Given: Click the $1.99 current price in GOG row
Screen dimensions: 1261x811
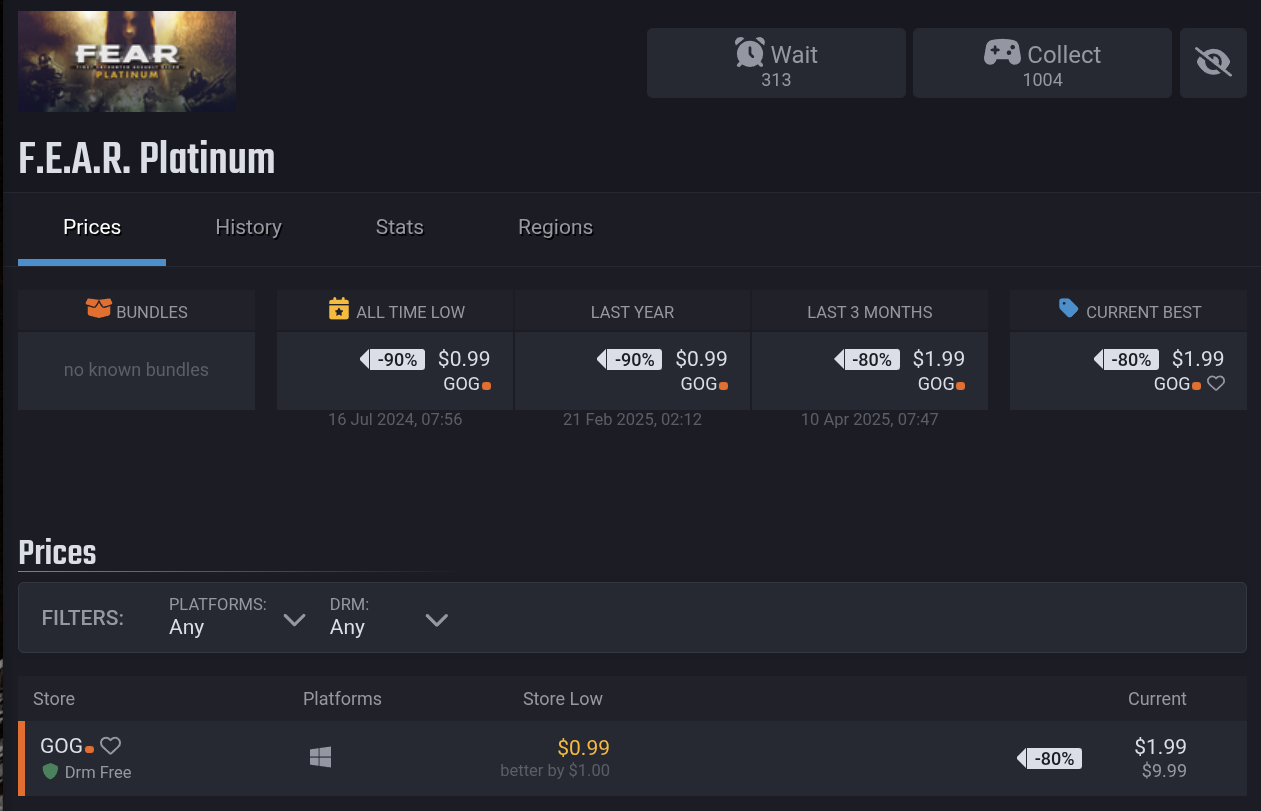Looking at the screenshot, I should coord(1160,746).
